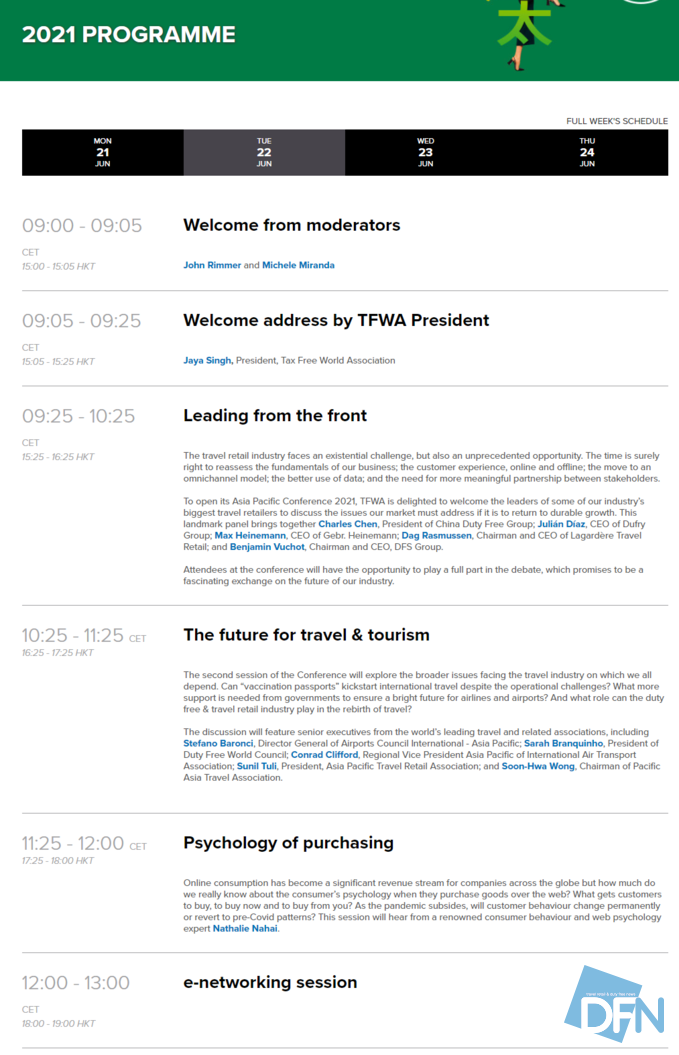
Task: Open Stefano Baronci's speaker page
Action: click(x=218, y=743)
